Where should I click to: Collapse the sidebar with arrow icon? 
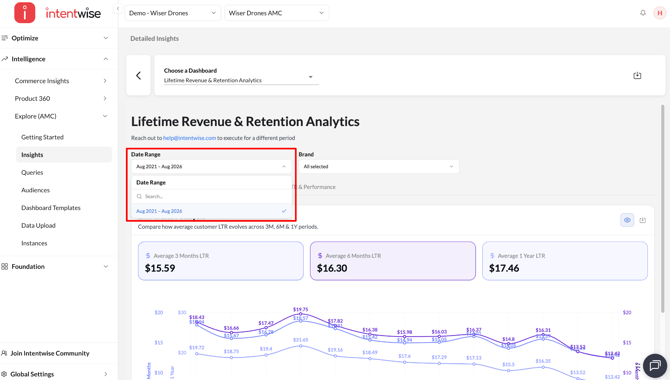(118, 8)
